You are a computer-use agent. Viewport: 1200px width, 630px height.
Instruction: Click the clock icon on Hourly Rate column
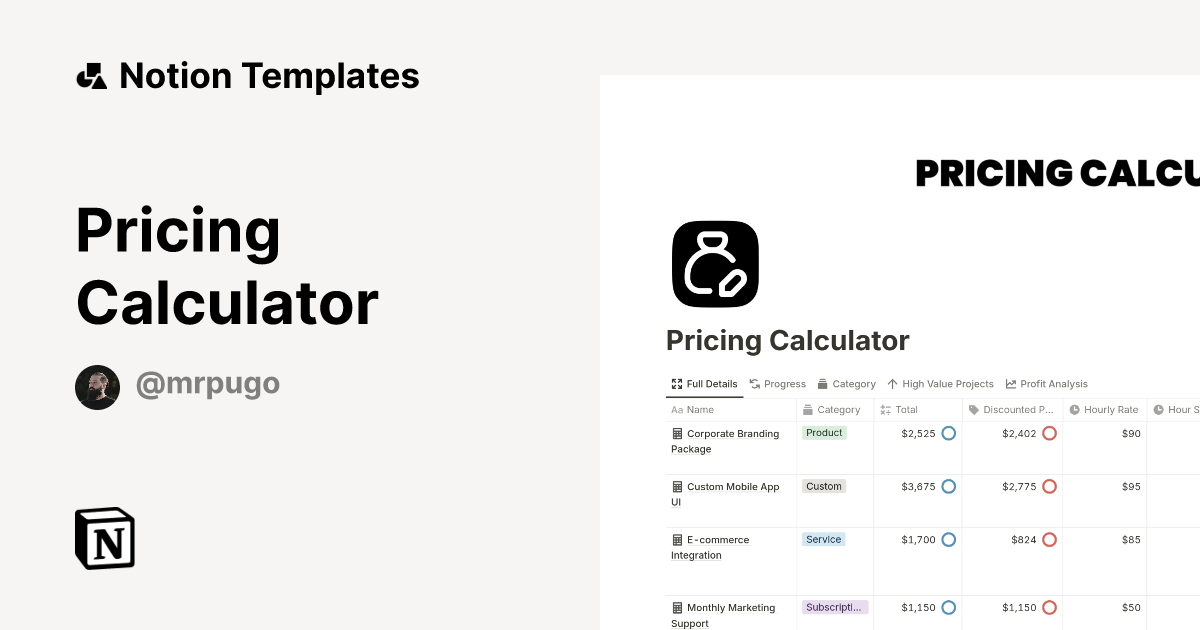[x=1073, y=409]
